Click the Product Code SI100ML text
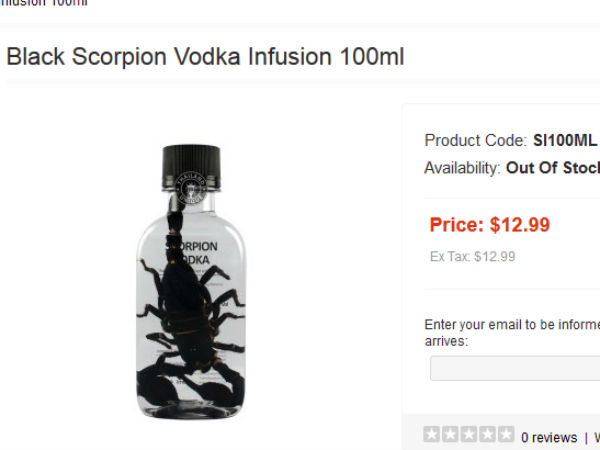The height and width of the screenshot is (450, 600). (x=510, y=140)
